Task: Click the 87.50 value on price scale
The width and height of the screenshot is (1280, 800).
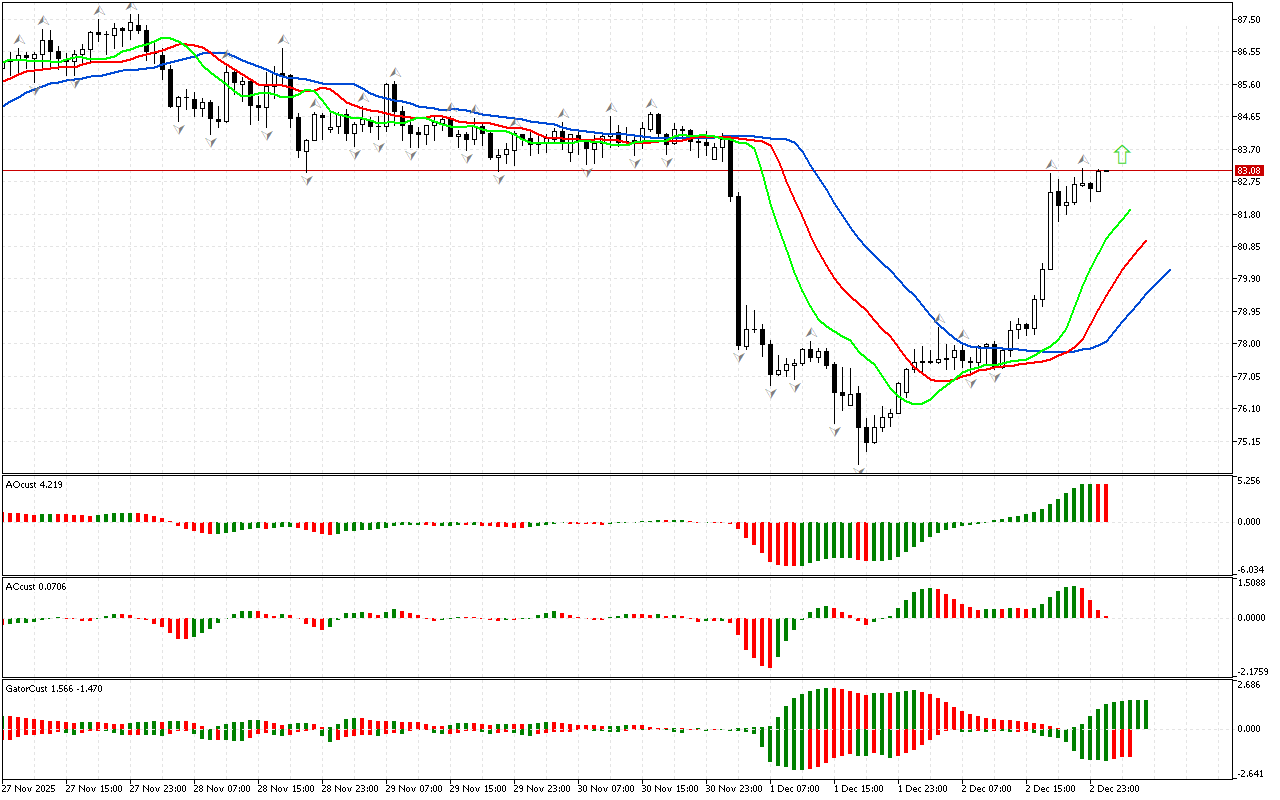Action: [x=1248, y=20]
